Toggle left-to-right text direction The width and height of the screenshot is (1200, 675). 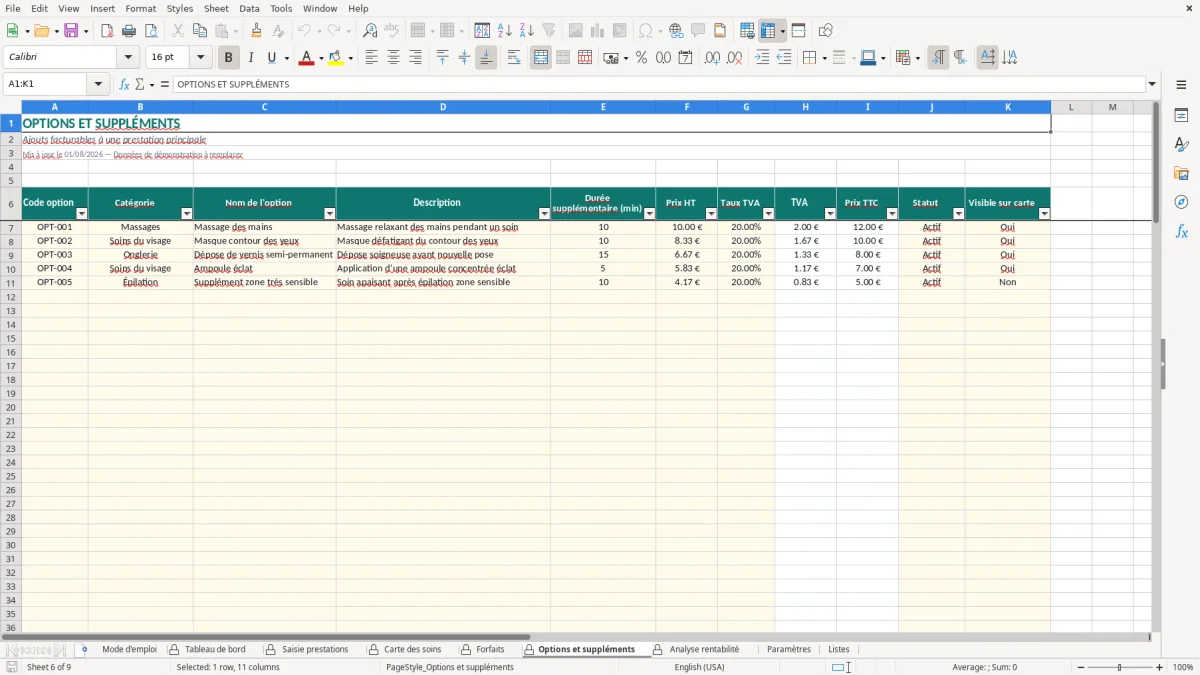click(x=938, y=58)
